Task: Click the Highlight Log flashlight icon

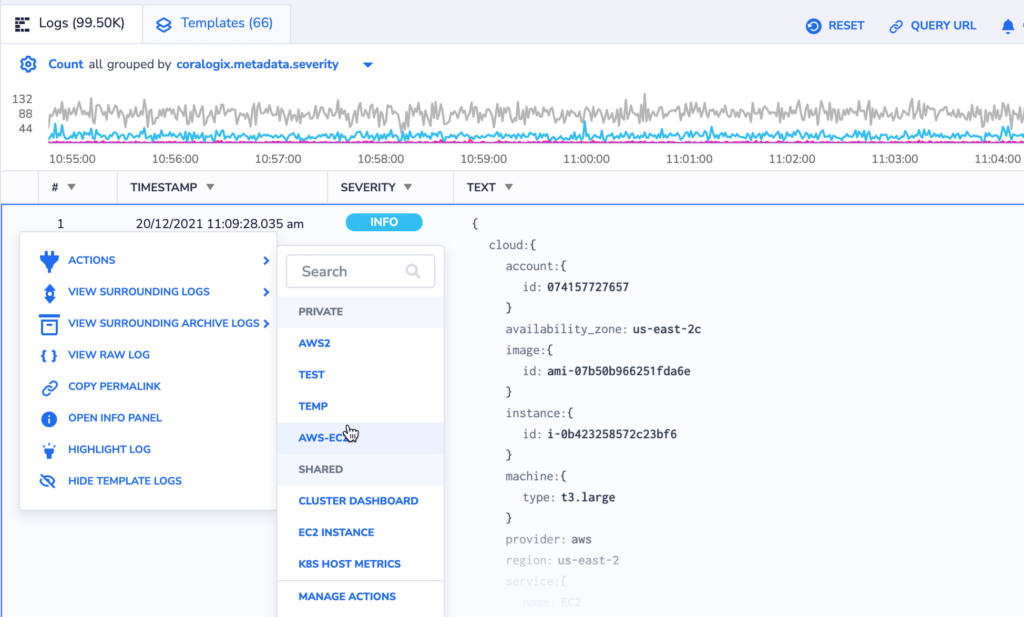Action: pyautogui.click(x=49, y=450)
